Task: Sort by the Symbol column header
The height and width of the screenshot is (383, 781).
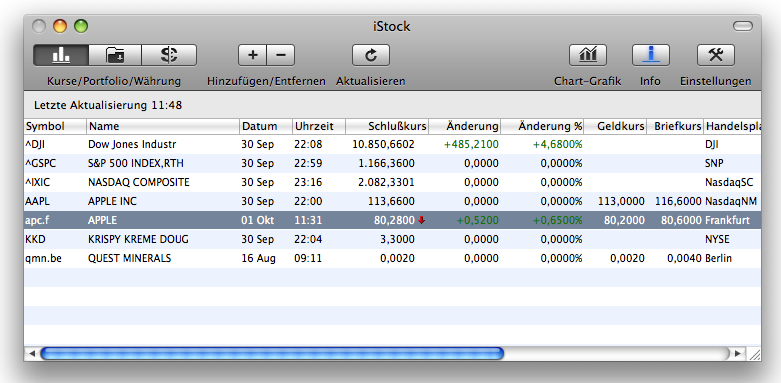Action: [55, 127]
